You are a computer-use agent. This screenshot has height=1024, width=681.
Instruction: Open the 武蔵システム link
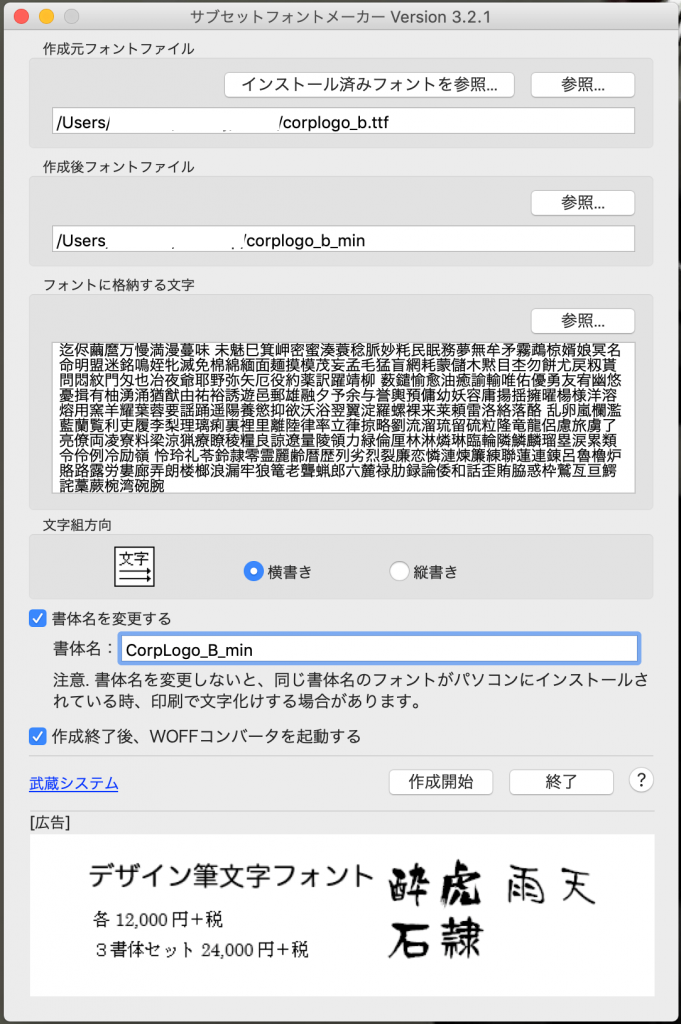[x=74, y=784]
